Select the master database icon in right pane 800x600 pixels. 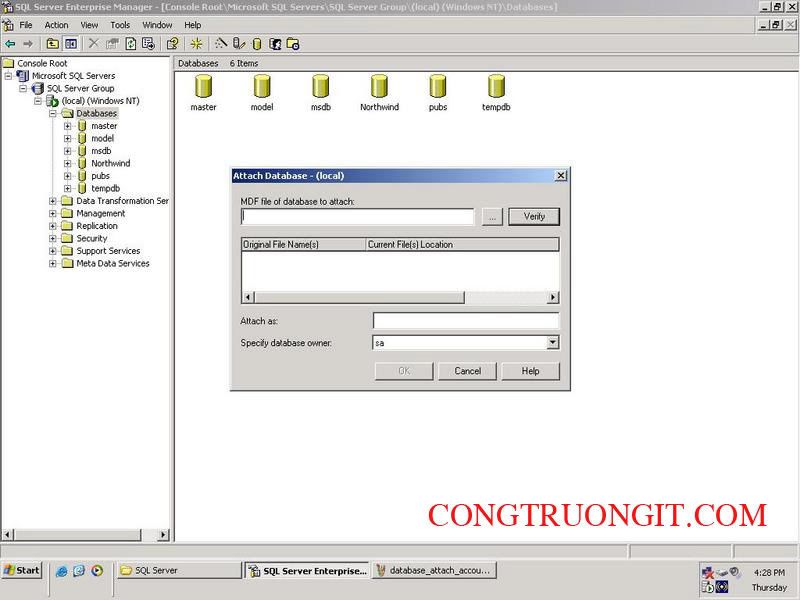(203, 86)
